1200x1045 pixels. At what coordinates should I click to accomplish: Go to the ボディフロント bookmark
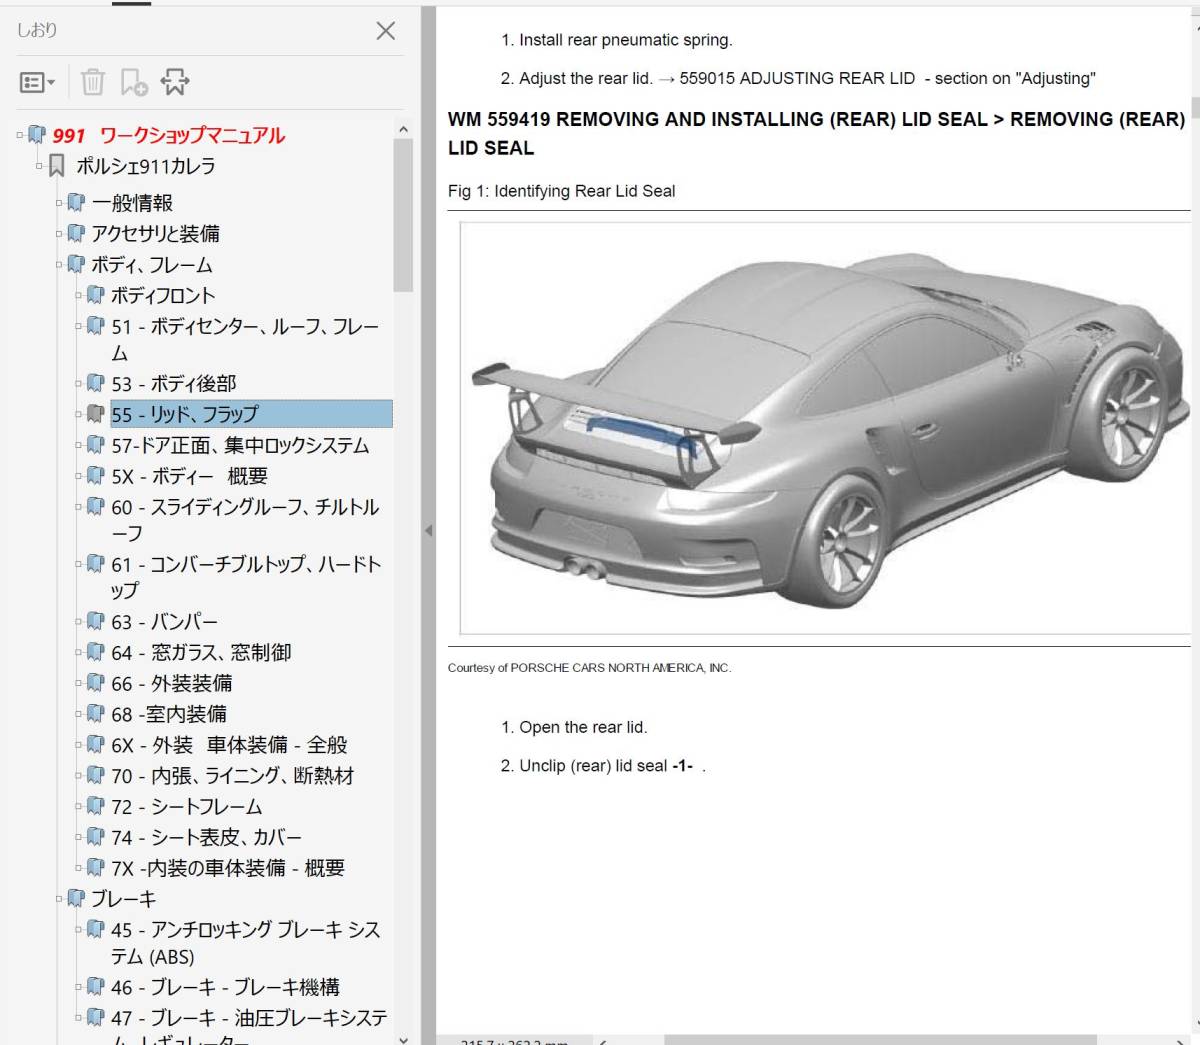click(x=163, y=296)
